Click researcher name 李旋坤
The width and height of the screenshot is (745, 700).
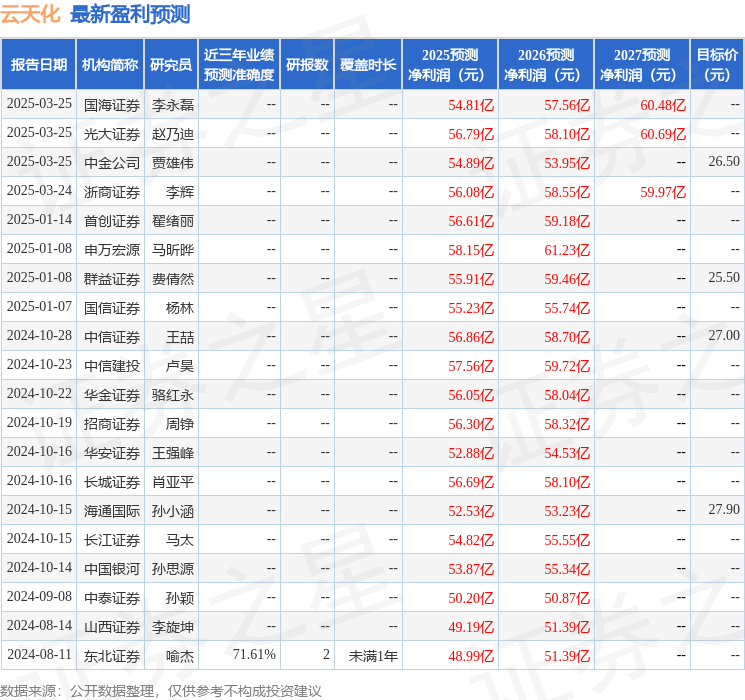[172, 626]
